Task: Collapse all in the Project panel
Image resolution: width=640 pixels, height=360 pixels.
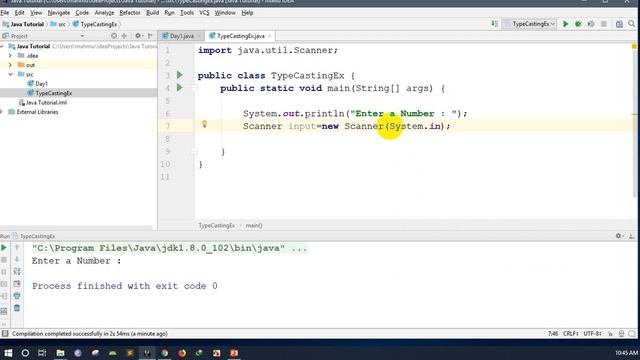Action: point(124,36)
